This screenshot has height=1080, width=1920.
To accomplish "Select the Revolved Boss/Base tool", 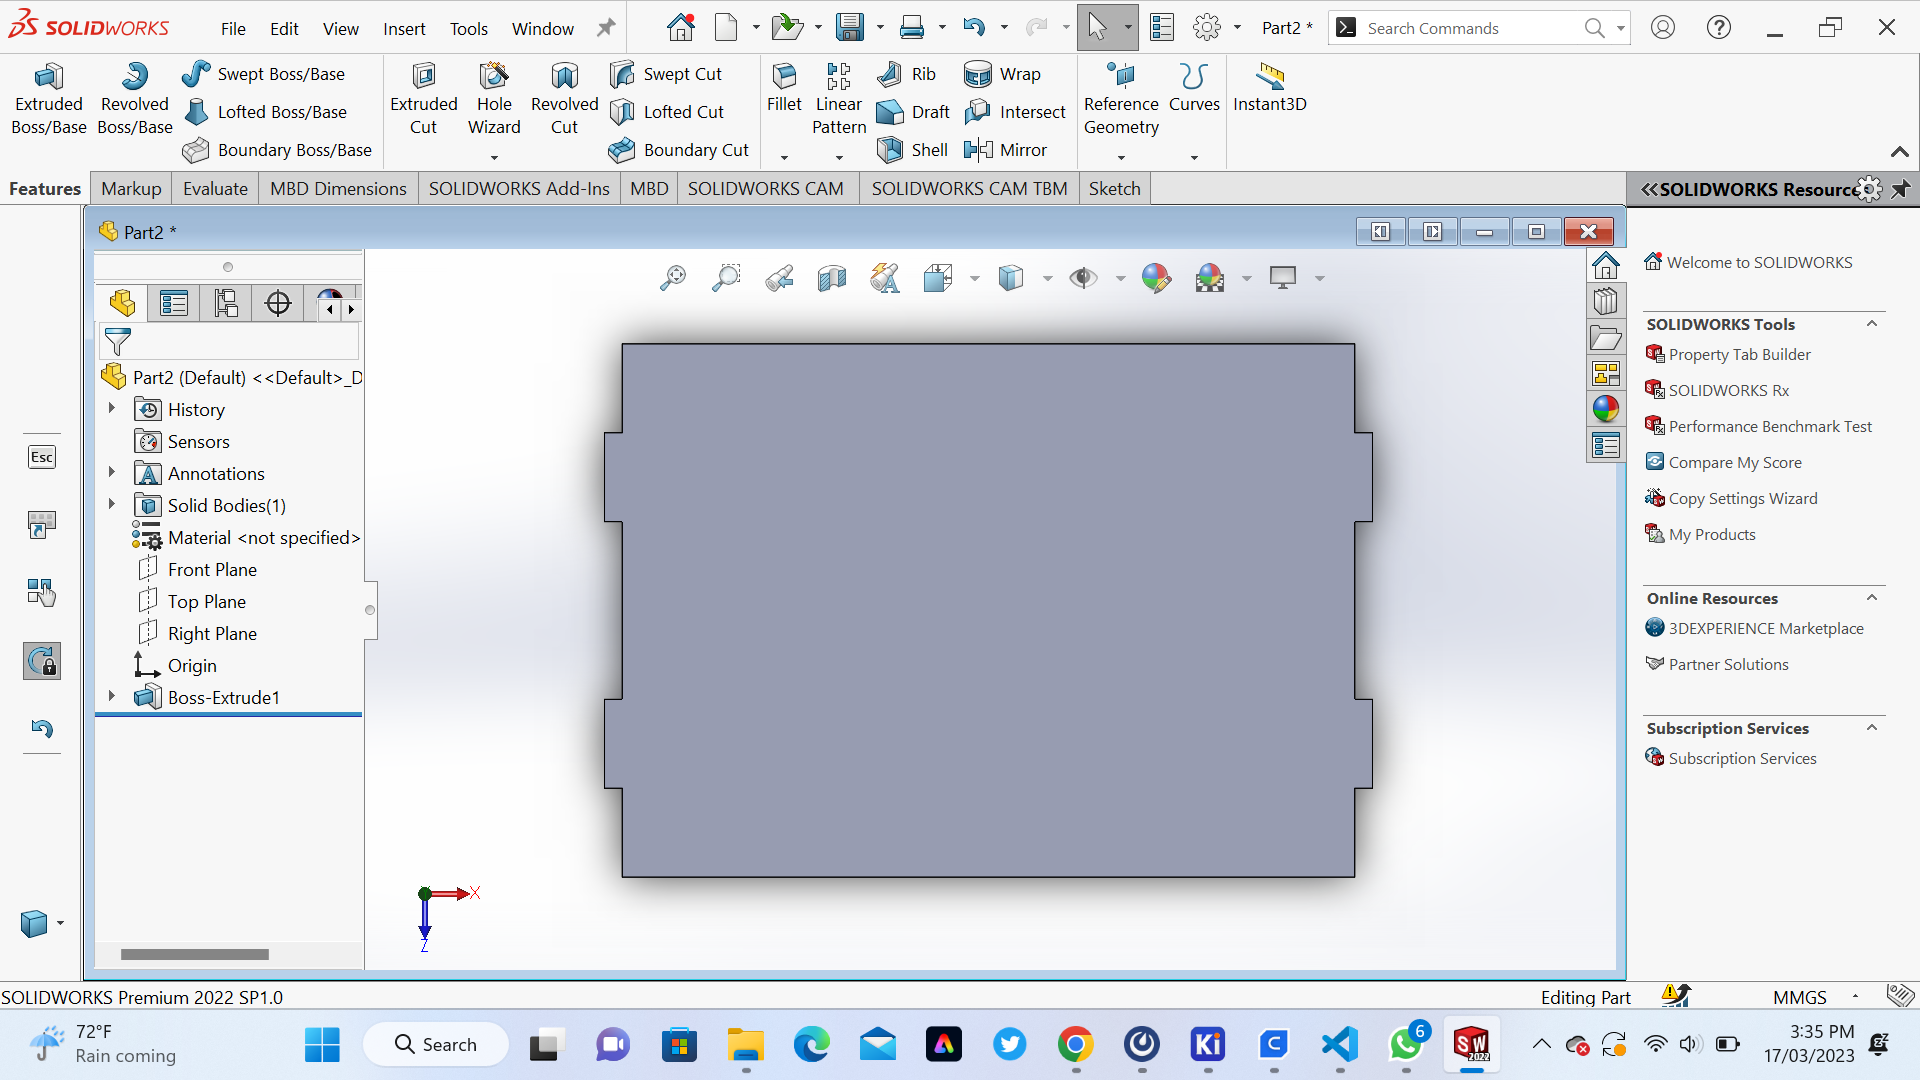I will [x=135, y=99].
